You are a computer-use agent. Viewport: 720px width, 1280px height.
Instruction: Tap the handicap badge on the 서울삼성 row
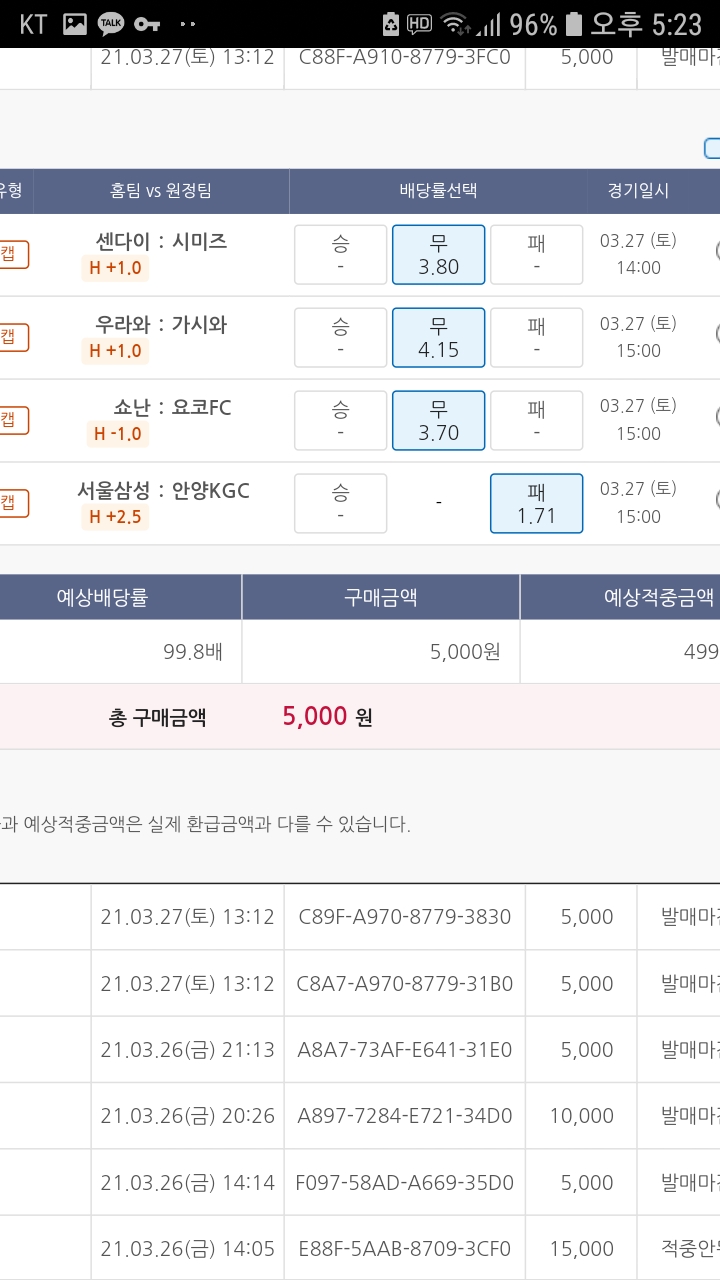tap(14, 502)
